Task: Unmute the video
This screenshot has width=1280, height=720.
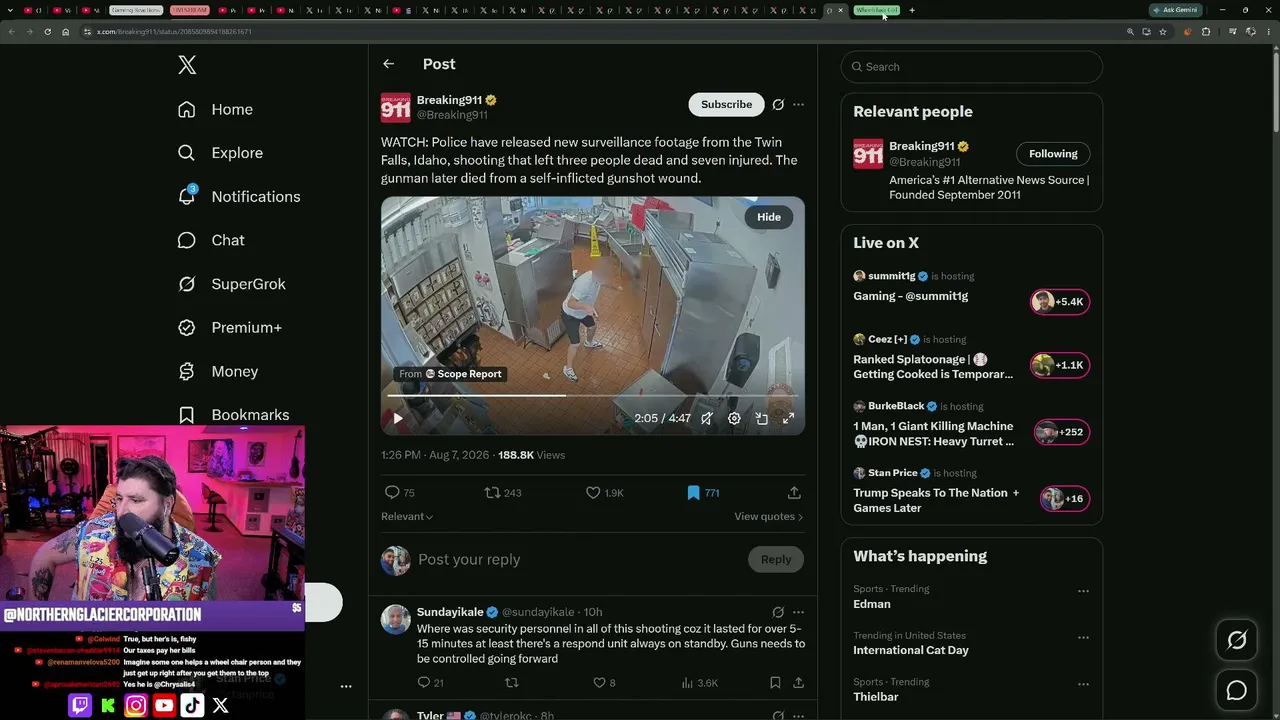Action: coord(707,419)
